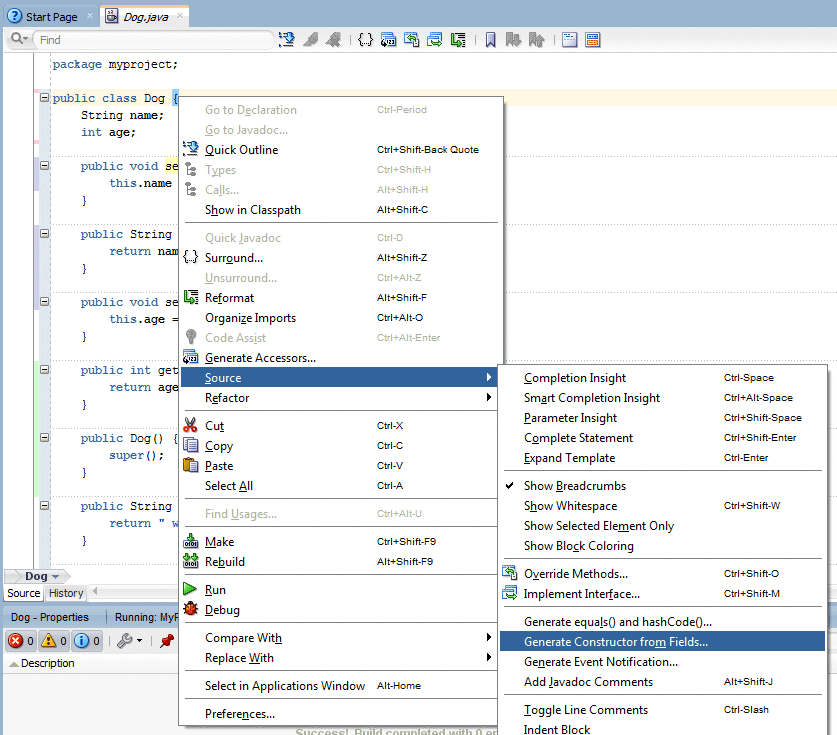Pin the log window with the red pushpin
This screenshot has width=837, height=735.
click(x=167, y=640)
